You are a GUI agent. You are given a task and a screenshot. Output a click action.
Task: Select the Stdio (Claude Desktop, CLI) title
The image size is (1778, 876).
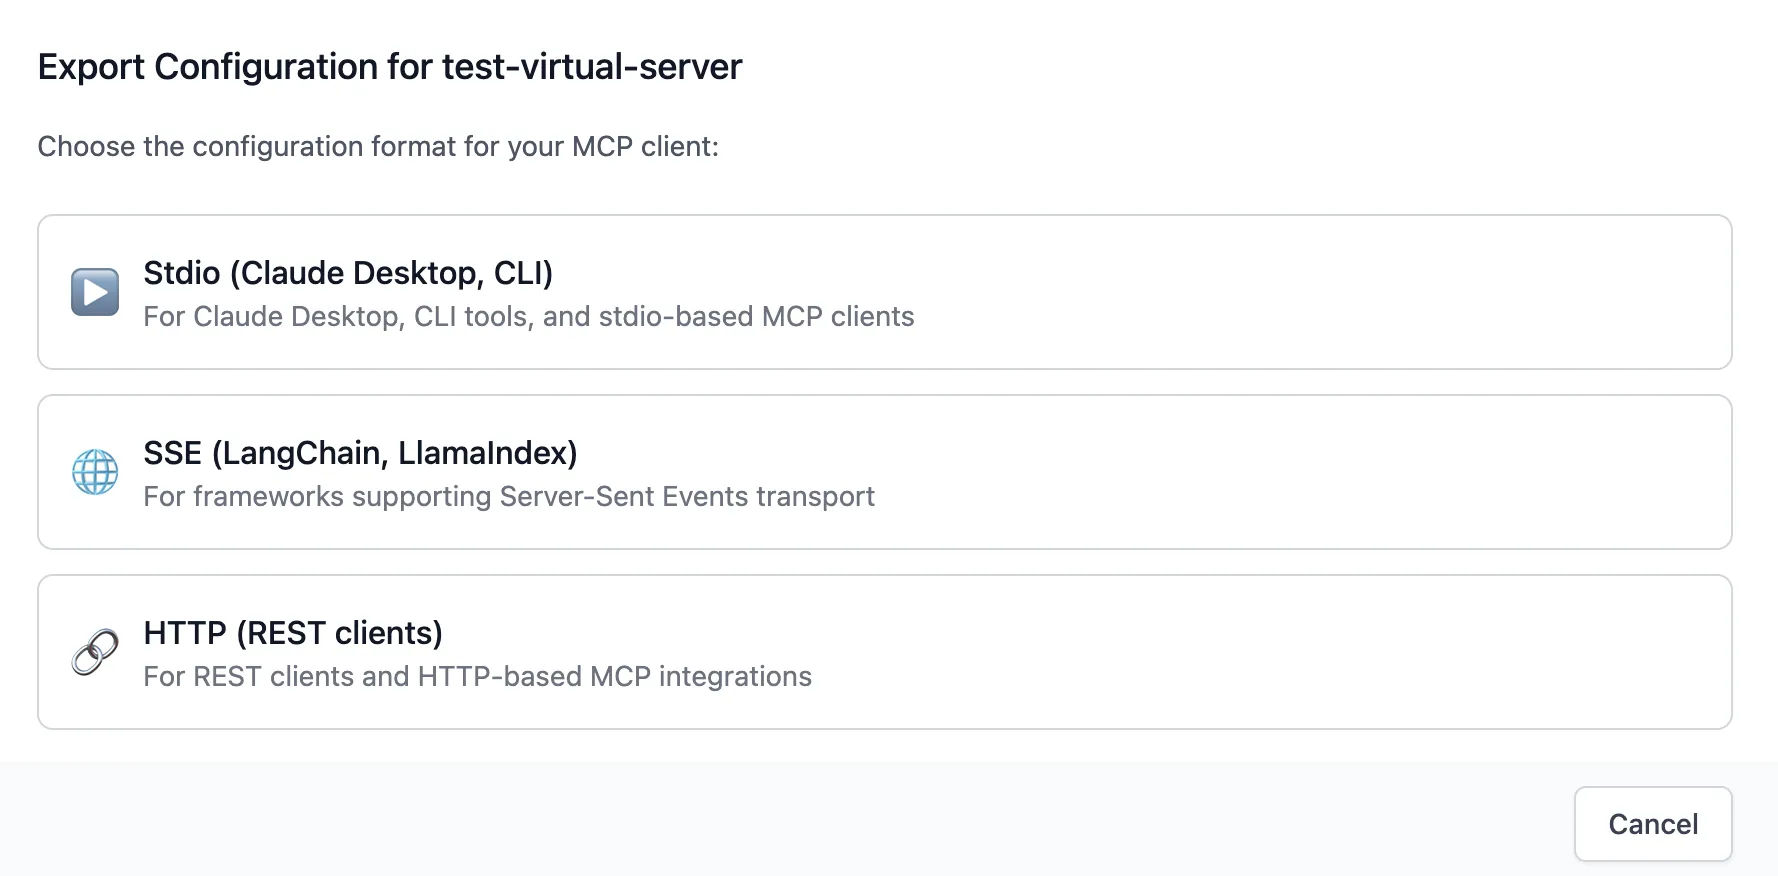[348, 273]
